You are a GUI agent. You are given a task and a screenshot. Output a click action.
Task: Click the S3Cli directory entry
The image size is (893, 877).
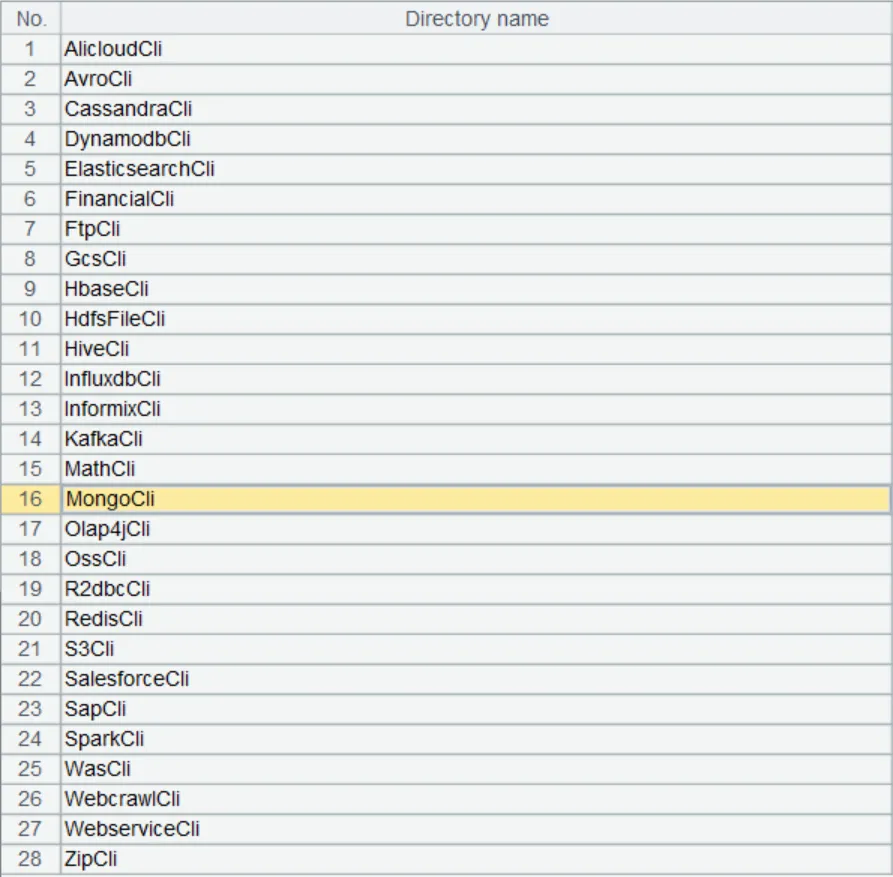[x=476, y=649]
